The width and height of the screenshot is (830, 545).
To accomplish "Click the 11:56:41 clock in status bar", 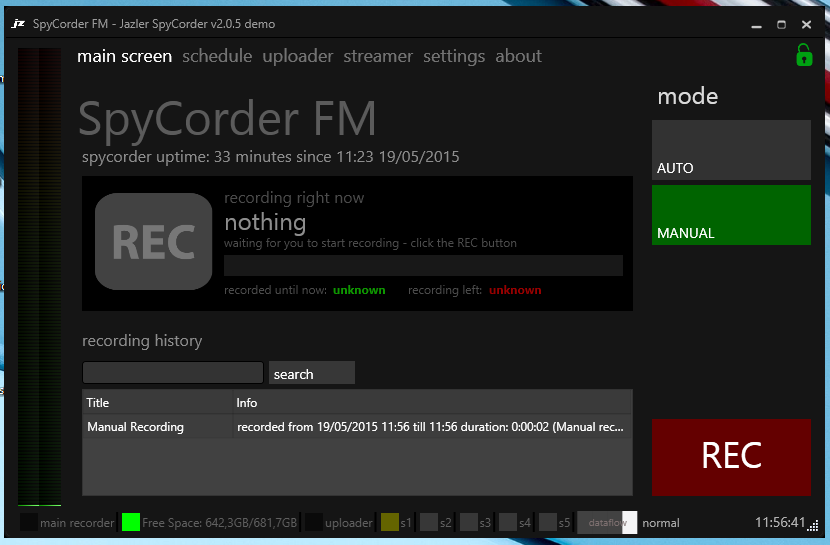I will click(x=780, y=522).
